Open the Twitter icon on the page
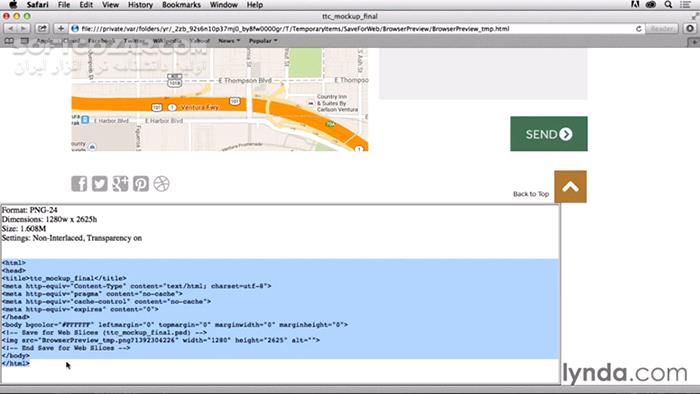 100,183
